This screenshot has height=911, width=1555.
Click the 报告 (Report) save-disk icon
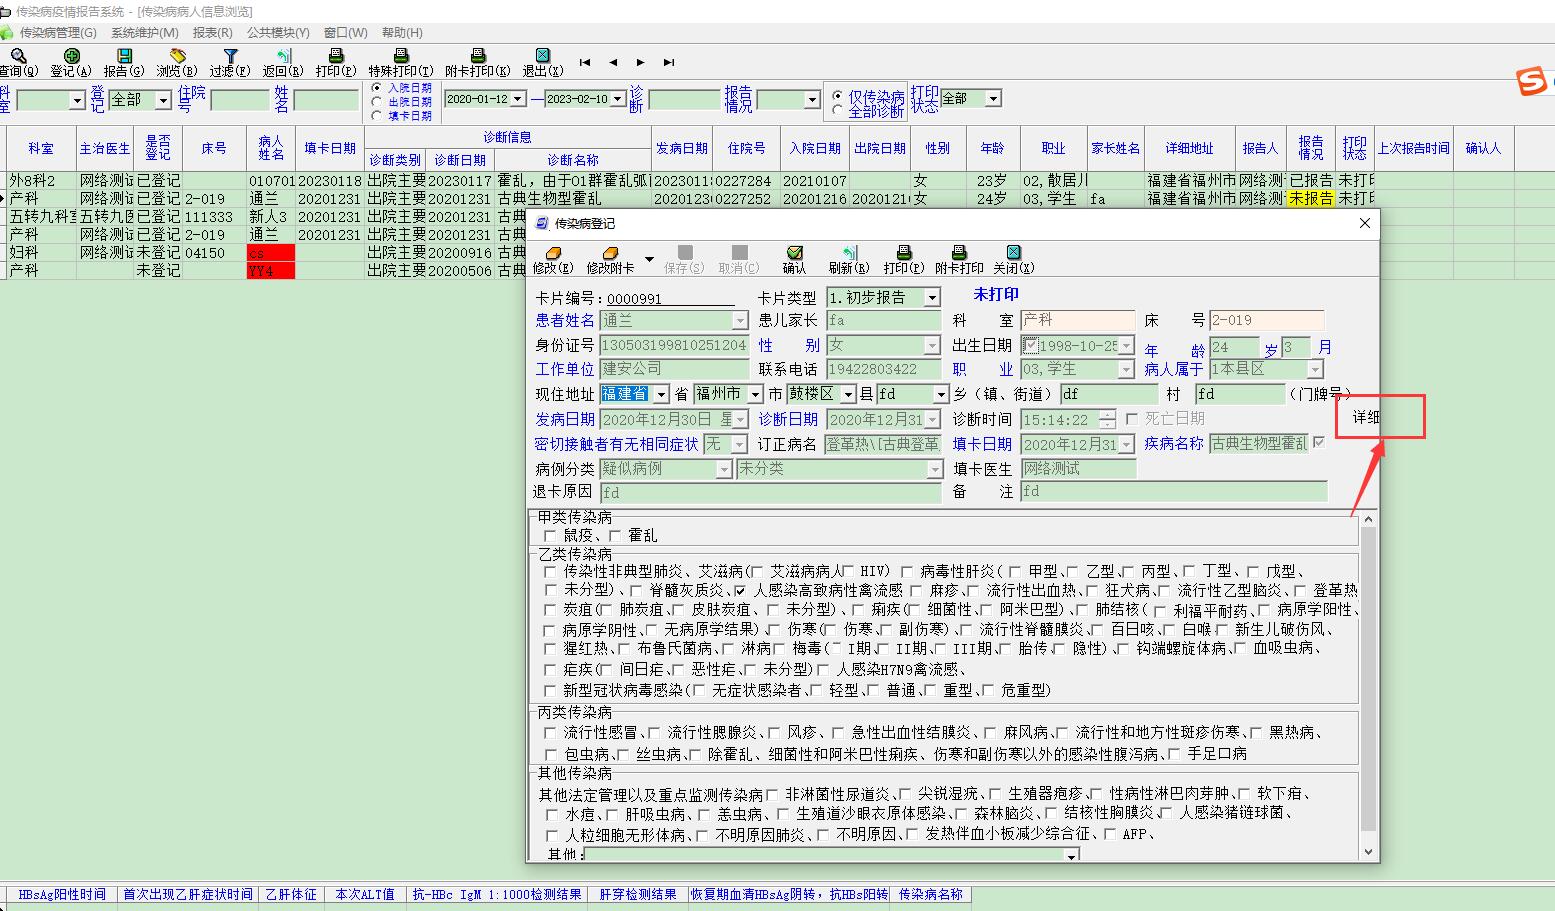(124, 56)
